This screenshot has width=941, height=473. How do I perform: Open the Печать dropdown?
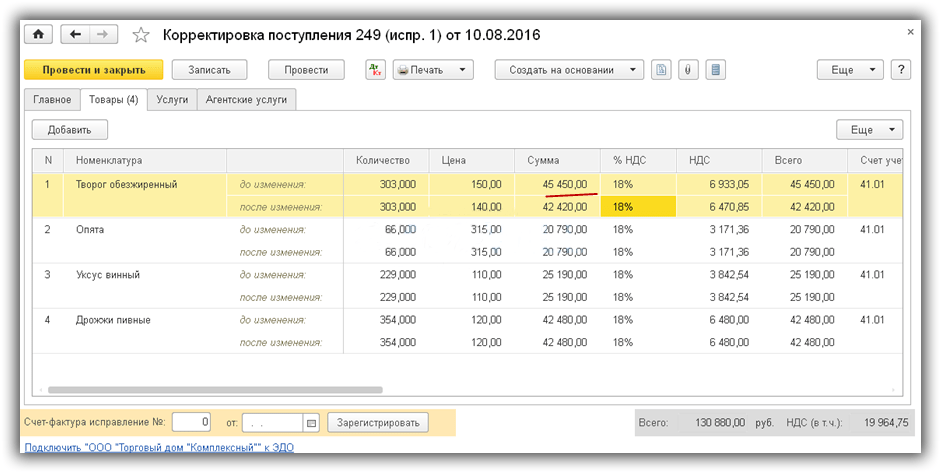(x=433, y=70)
